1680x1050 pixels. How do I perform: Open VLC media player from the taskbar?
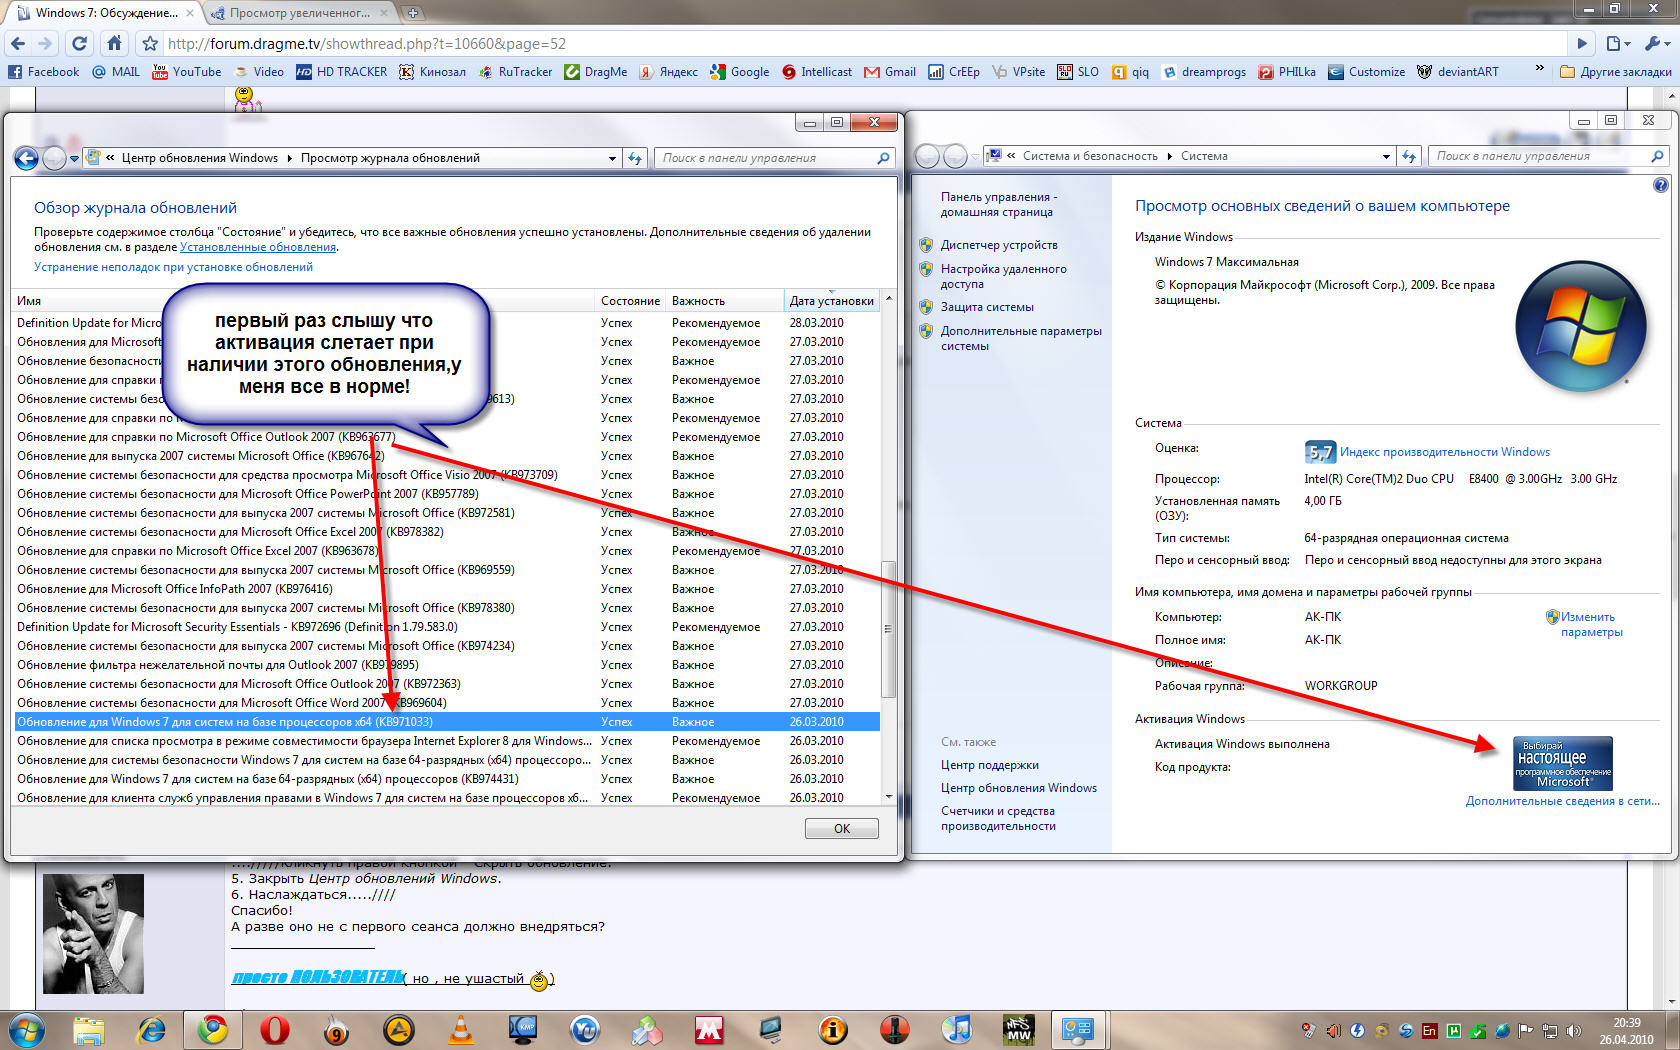point(460,1029)
